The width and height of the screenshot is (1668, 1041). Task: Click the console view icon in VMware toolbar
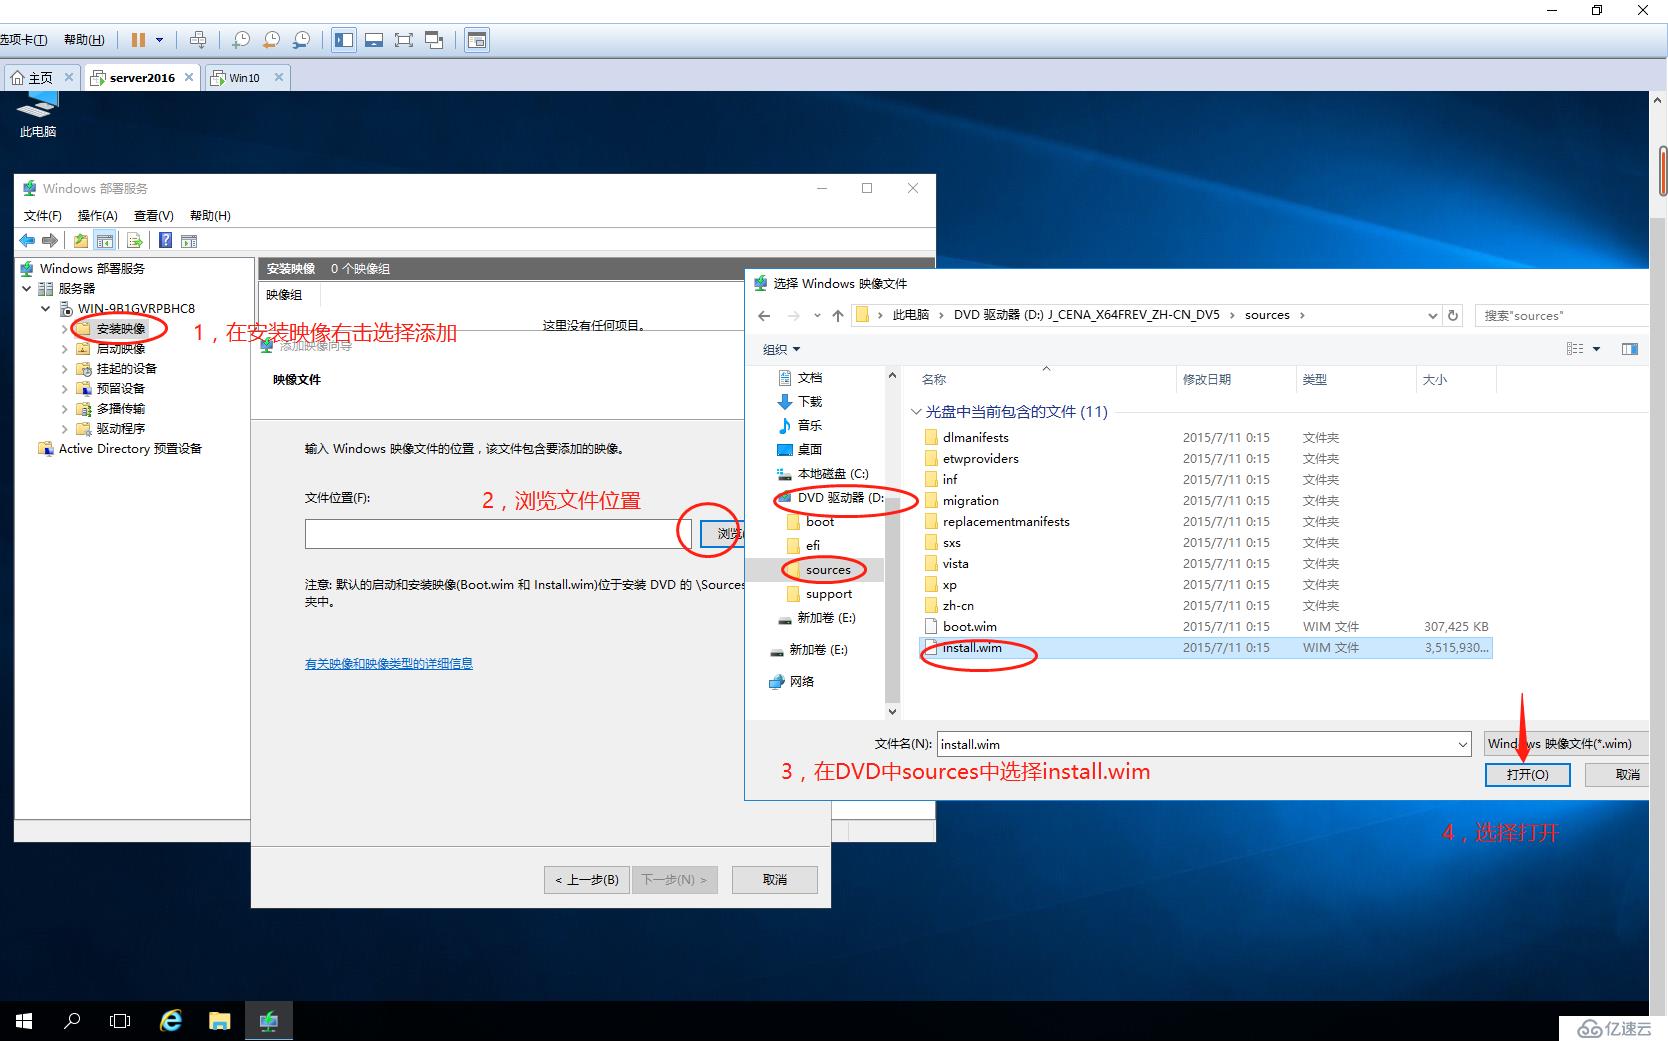(x=477, y=40)
